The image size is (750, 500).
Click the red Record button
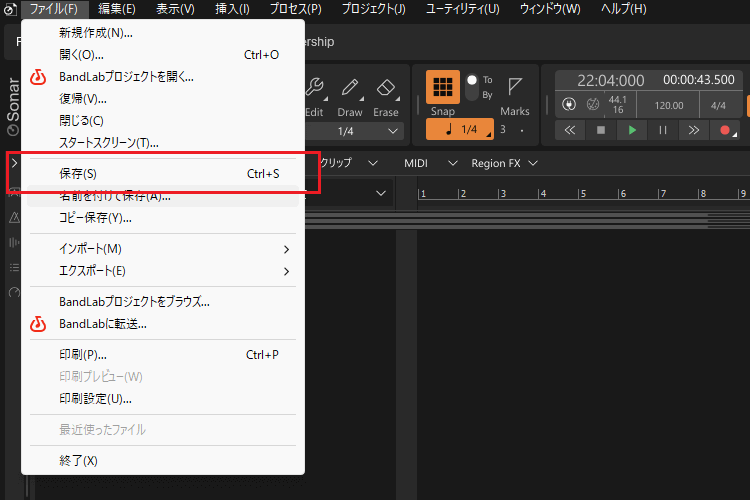pyautogui.click(x=724, y=130)
